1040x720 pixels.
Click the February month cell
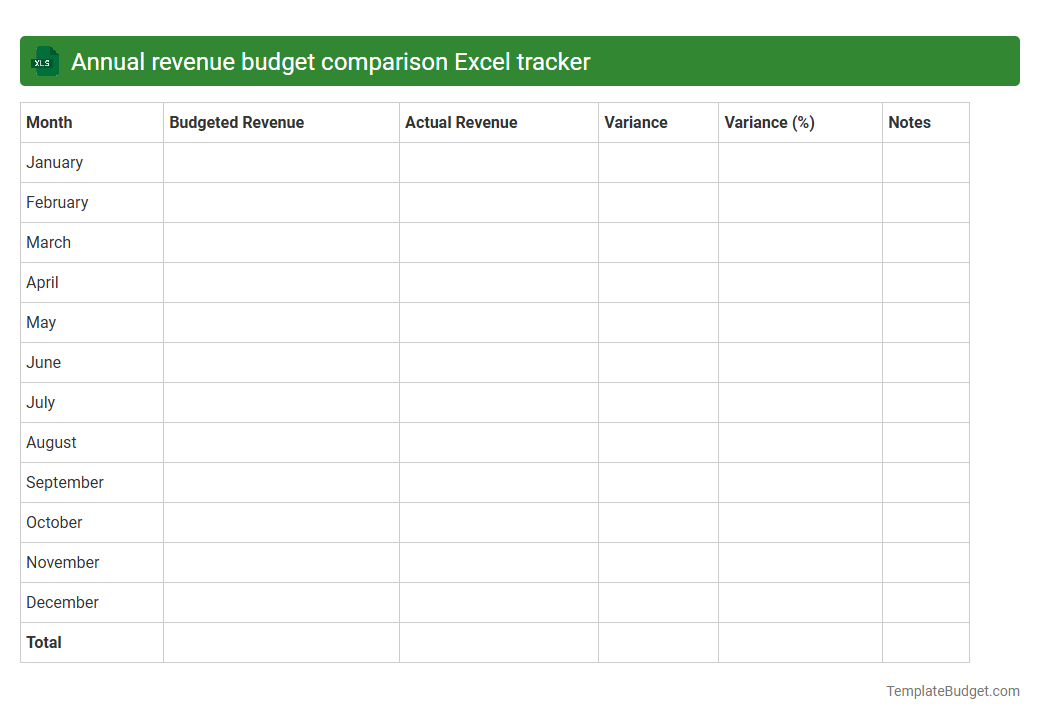pos(57,202)
